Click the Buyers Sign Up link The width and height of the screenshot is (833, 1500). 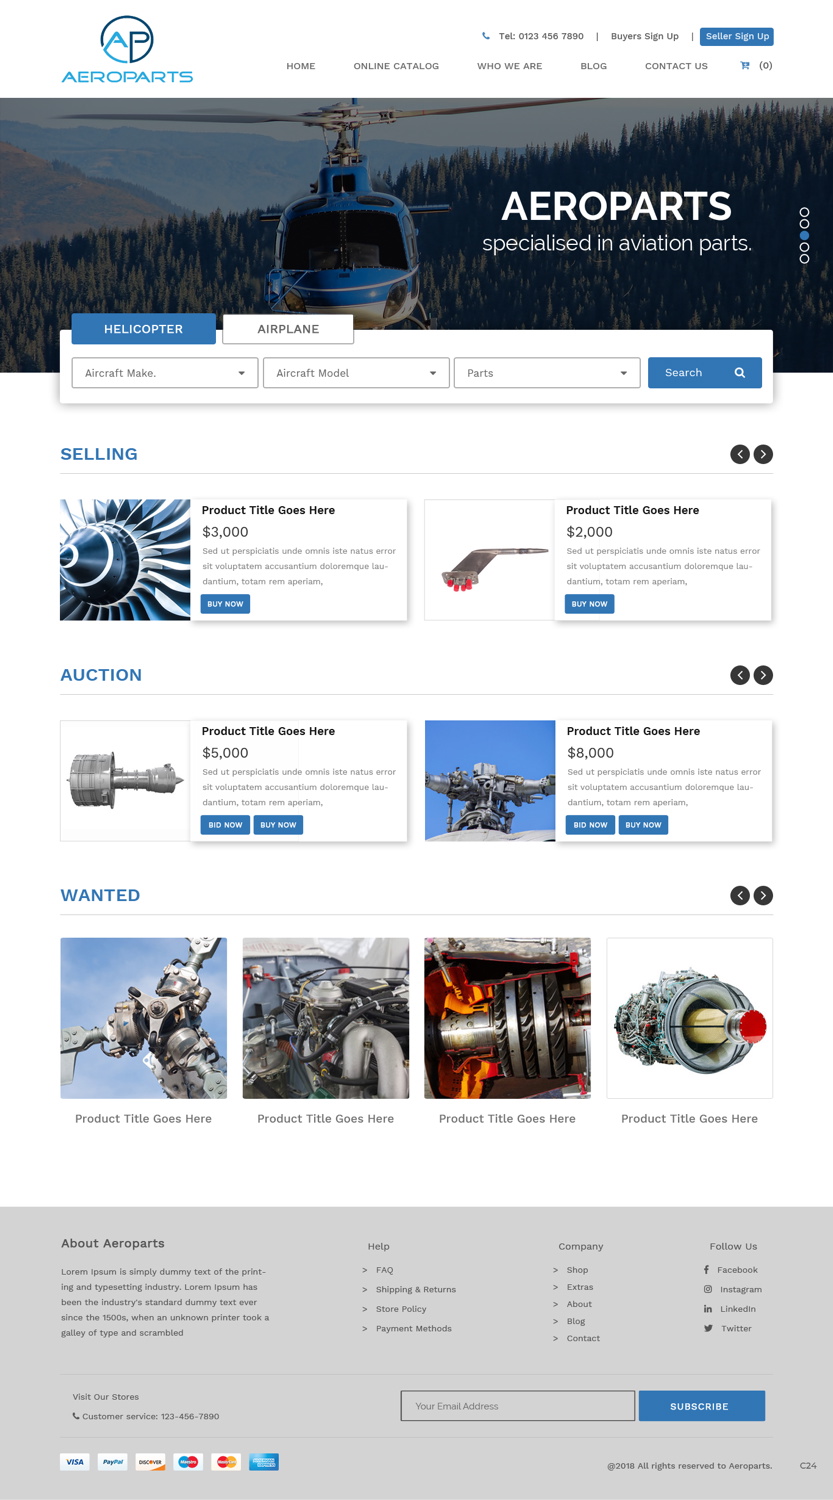(645, 36)
